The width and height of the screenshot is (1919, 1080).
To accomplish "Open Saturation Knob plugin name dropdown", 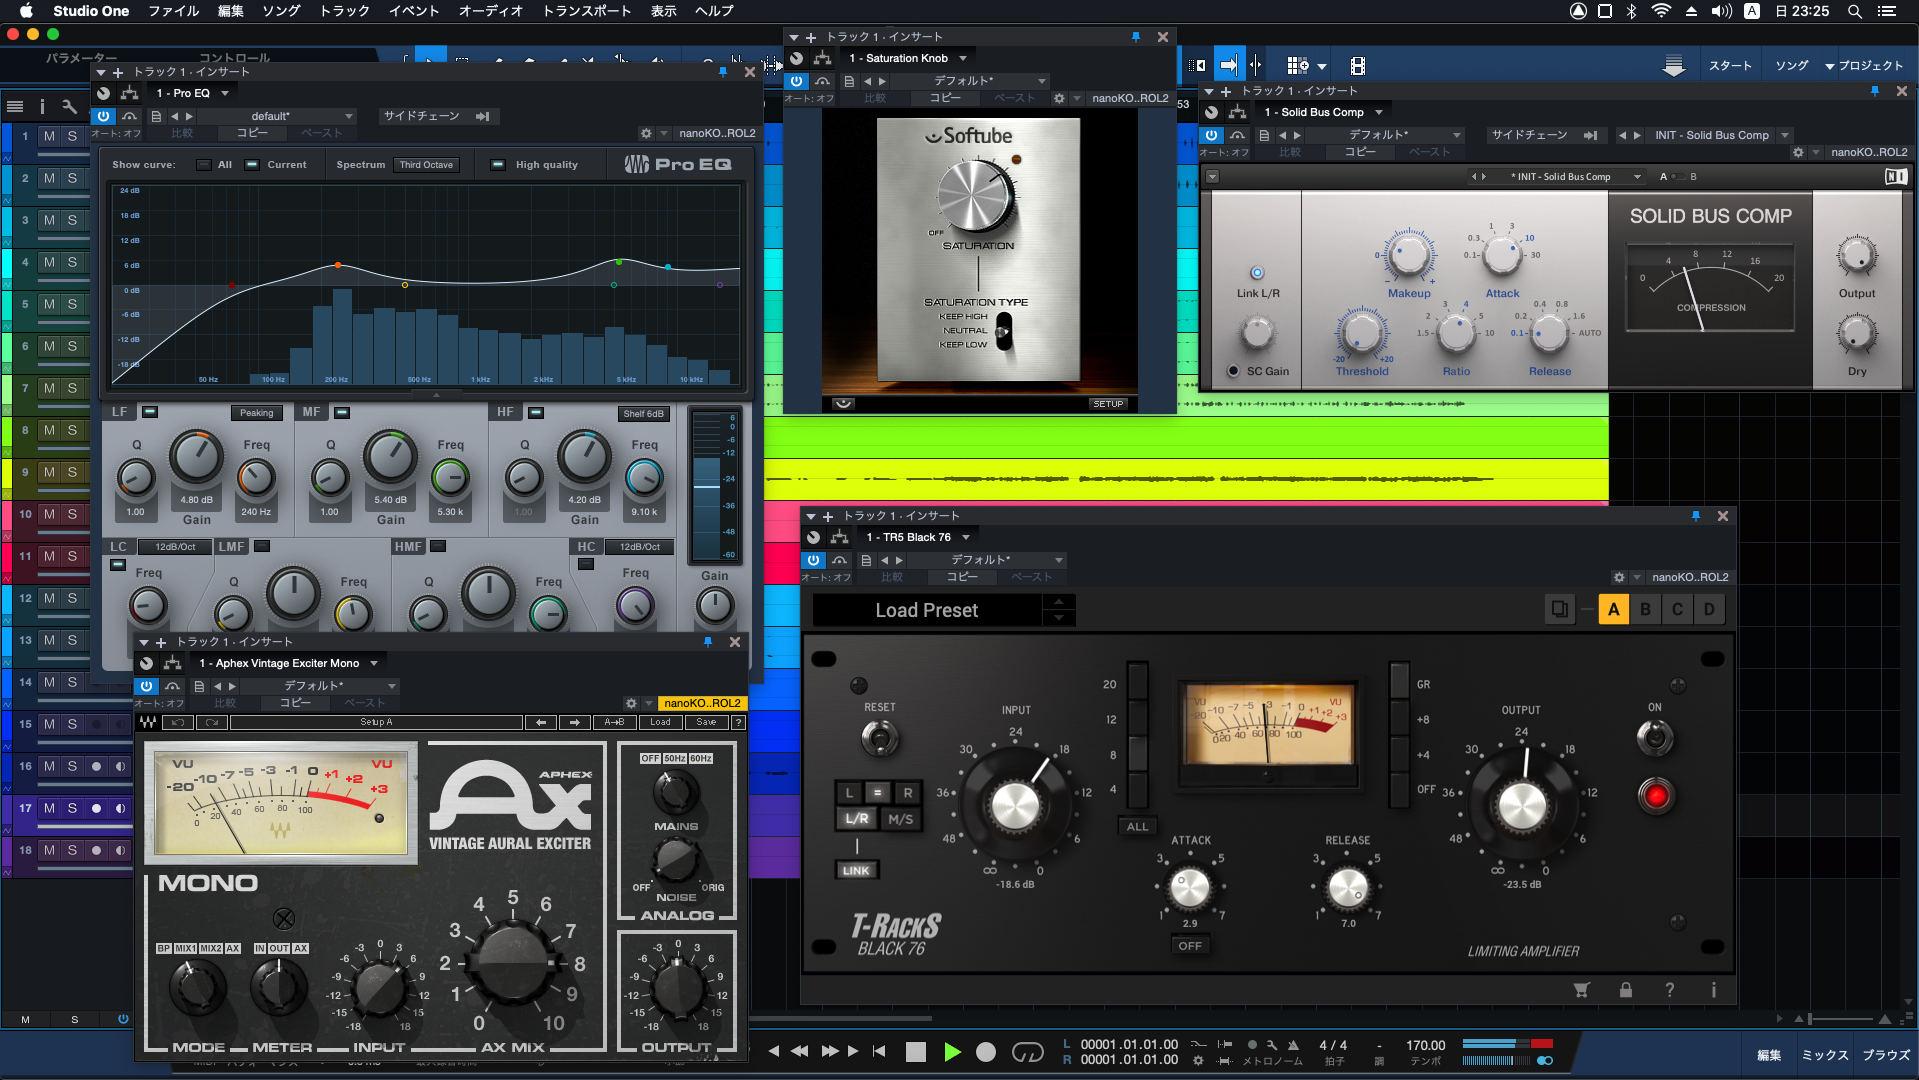I will (907, 58).
